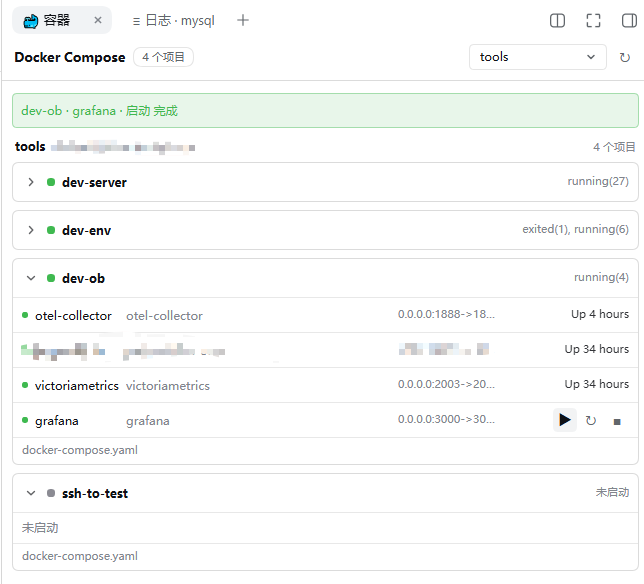The image size is (644, 584).
Task: Click the dev-server green status dot
Action: [x=51, y=182]
